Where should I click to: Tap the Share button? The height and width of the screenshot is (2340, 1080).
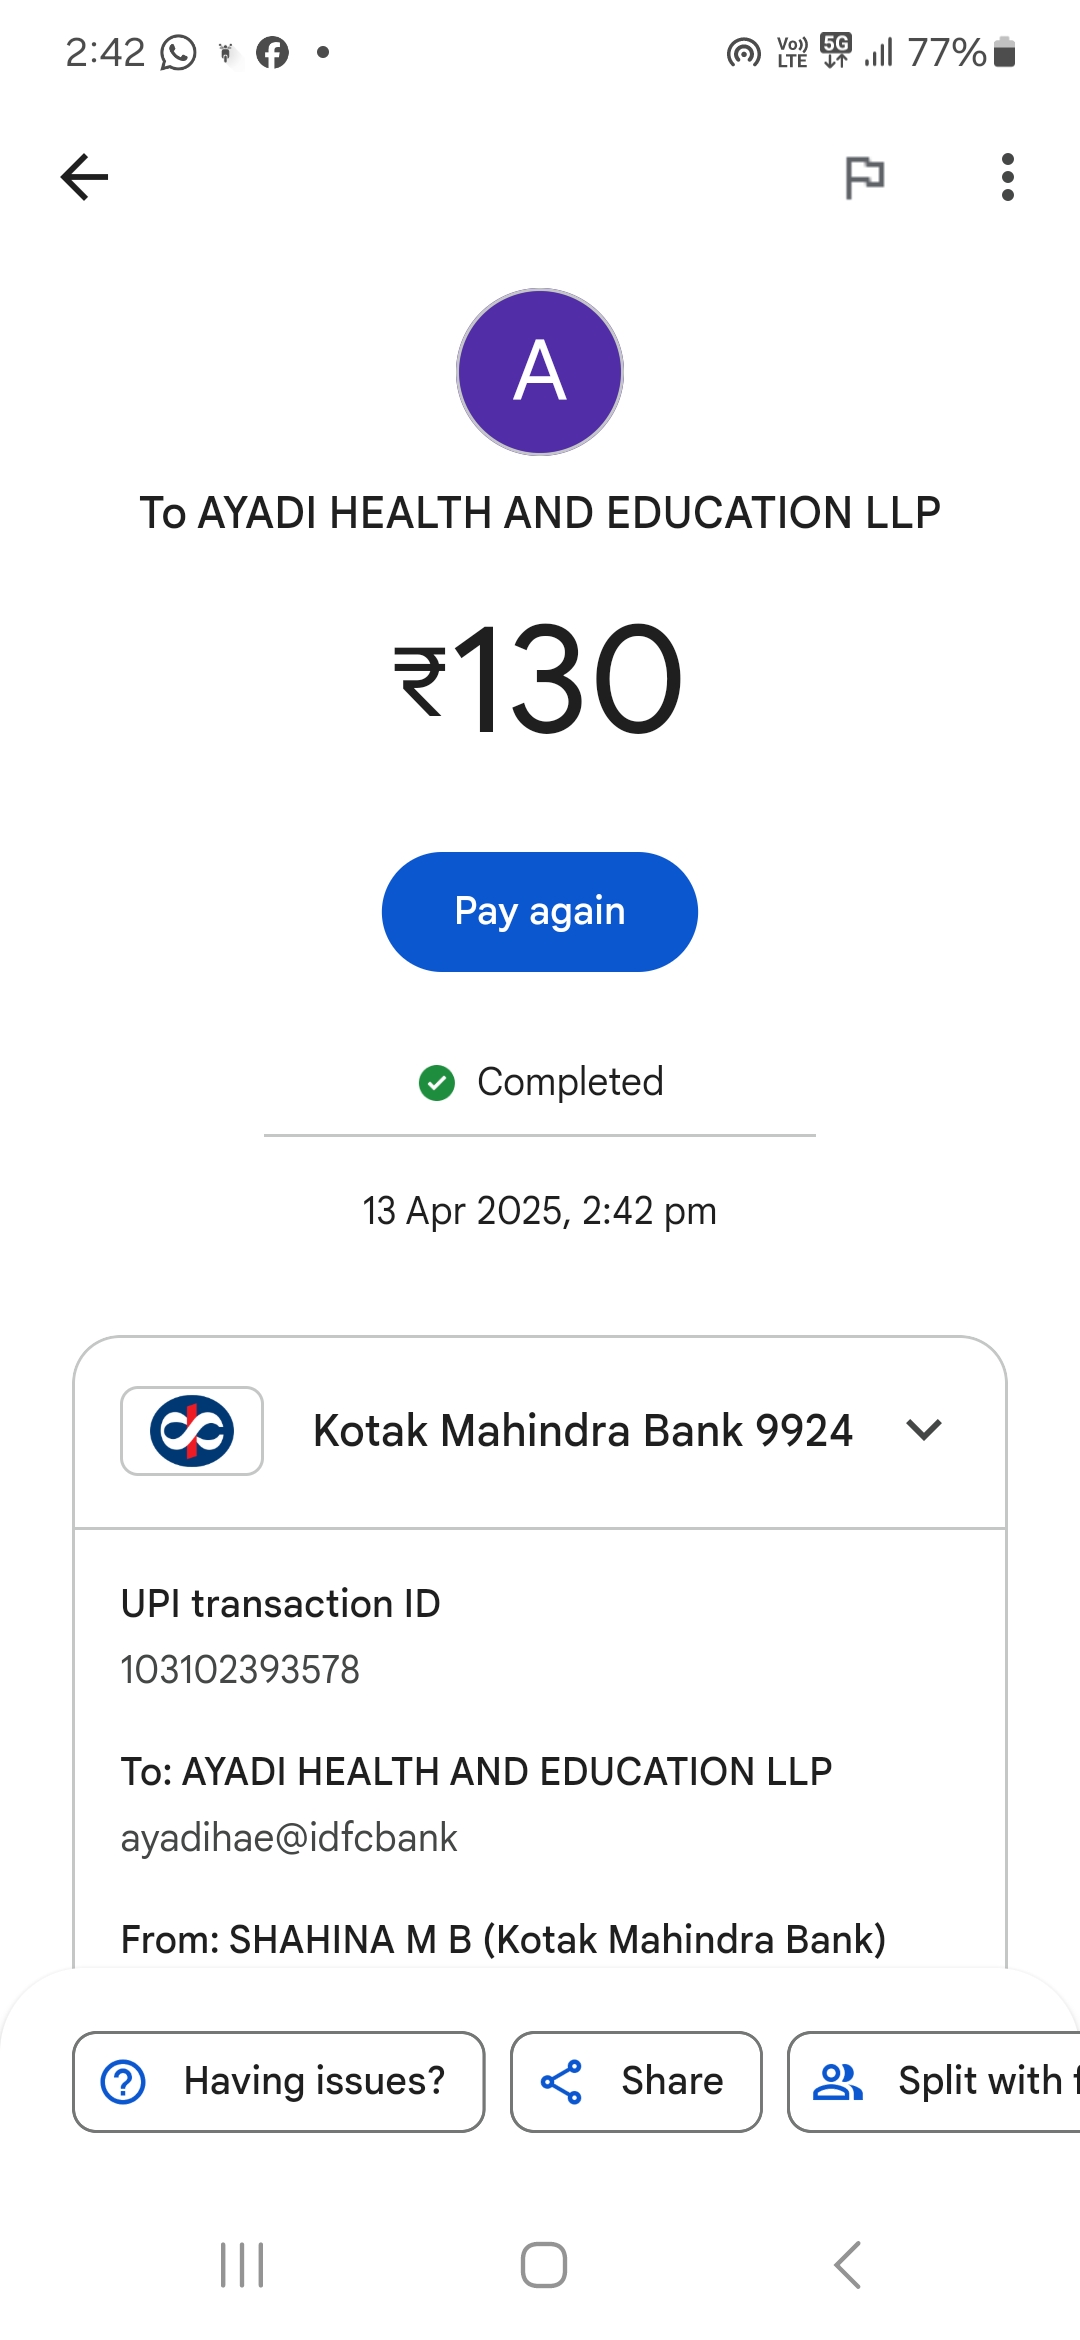click(x=636, y=2082)
